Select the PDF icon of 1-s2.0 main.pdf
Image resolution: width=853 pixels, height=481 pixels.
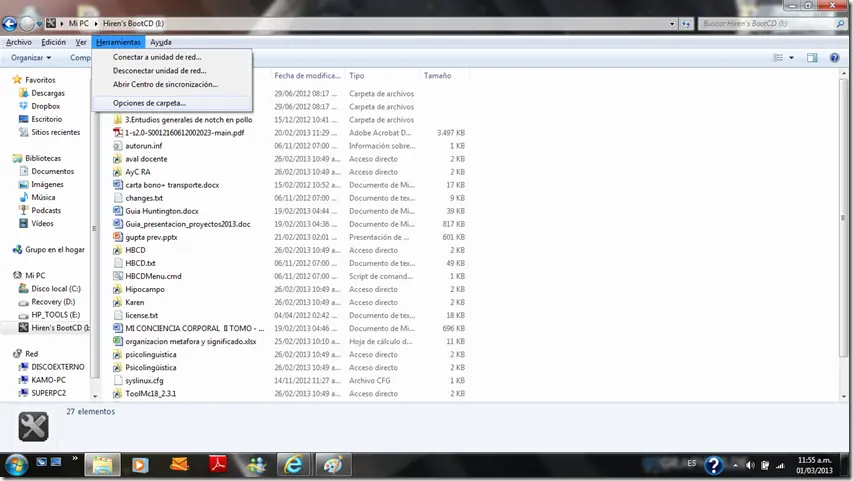coord(118,133)
